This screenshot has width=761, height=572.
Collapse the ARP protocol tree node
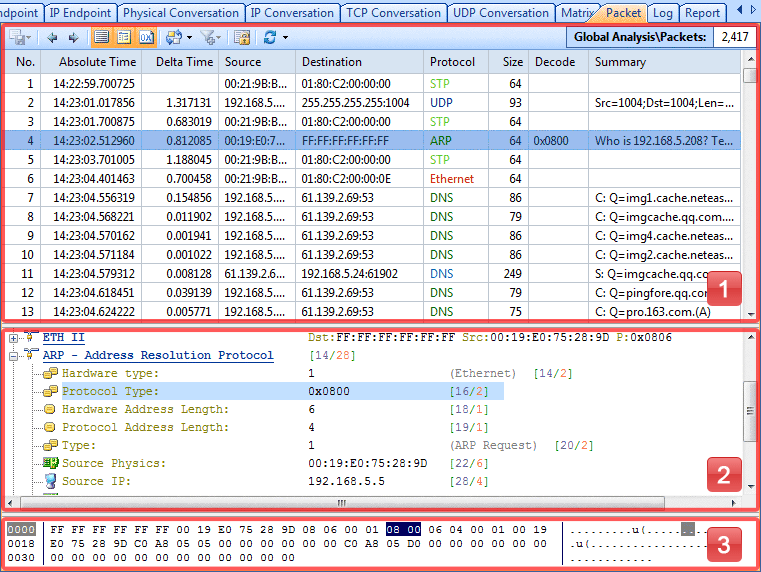tap(14, 356)
